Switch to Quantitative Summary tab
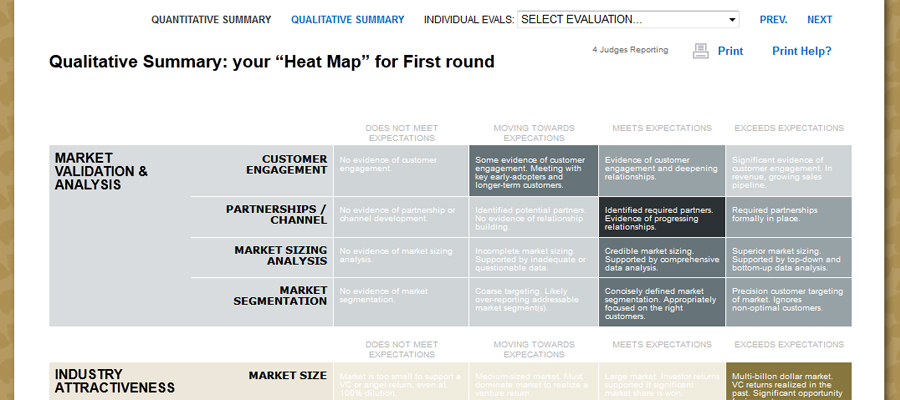Image resolution: width=900 pixels, height=400 pixels. 211,20
